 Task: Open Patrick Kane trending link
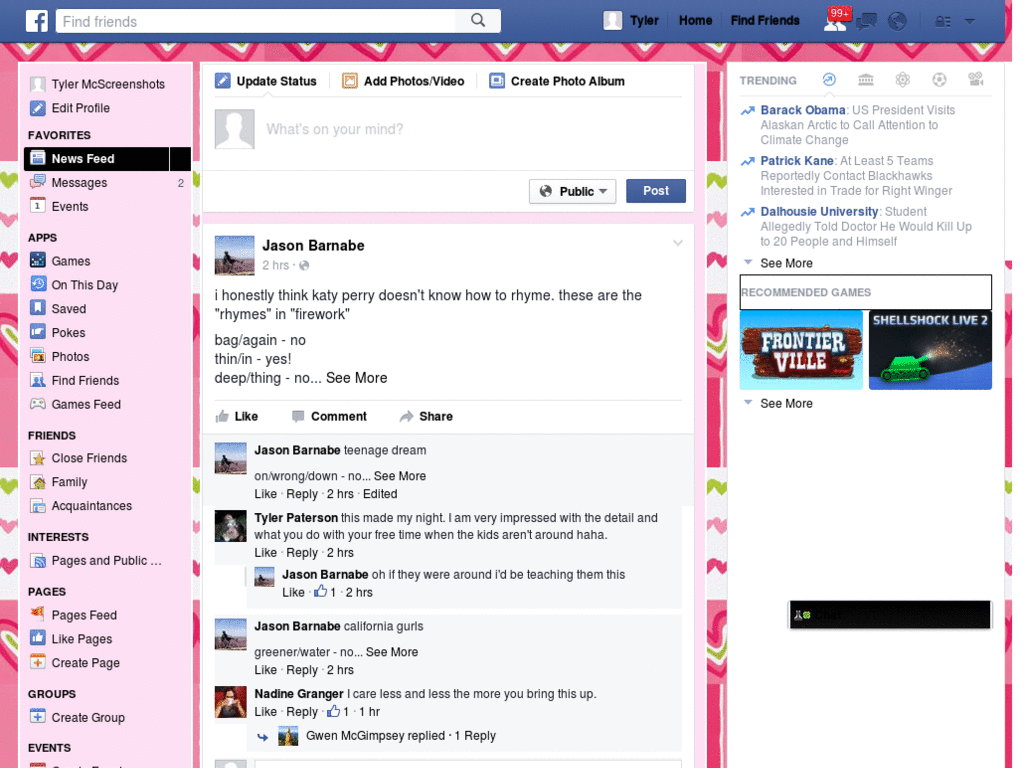[797, 161]
